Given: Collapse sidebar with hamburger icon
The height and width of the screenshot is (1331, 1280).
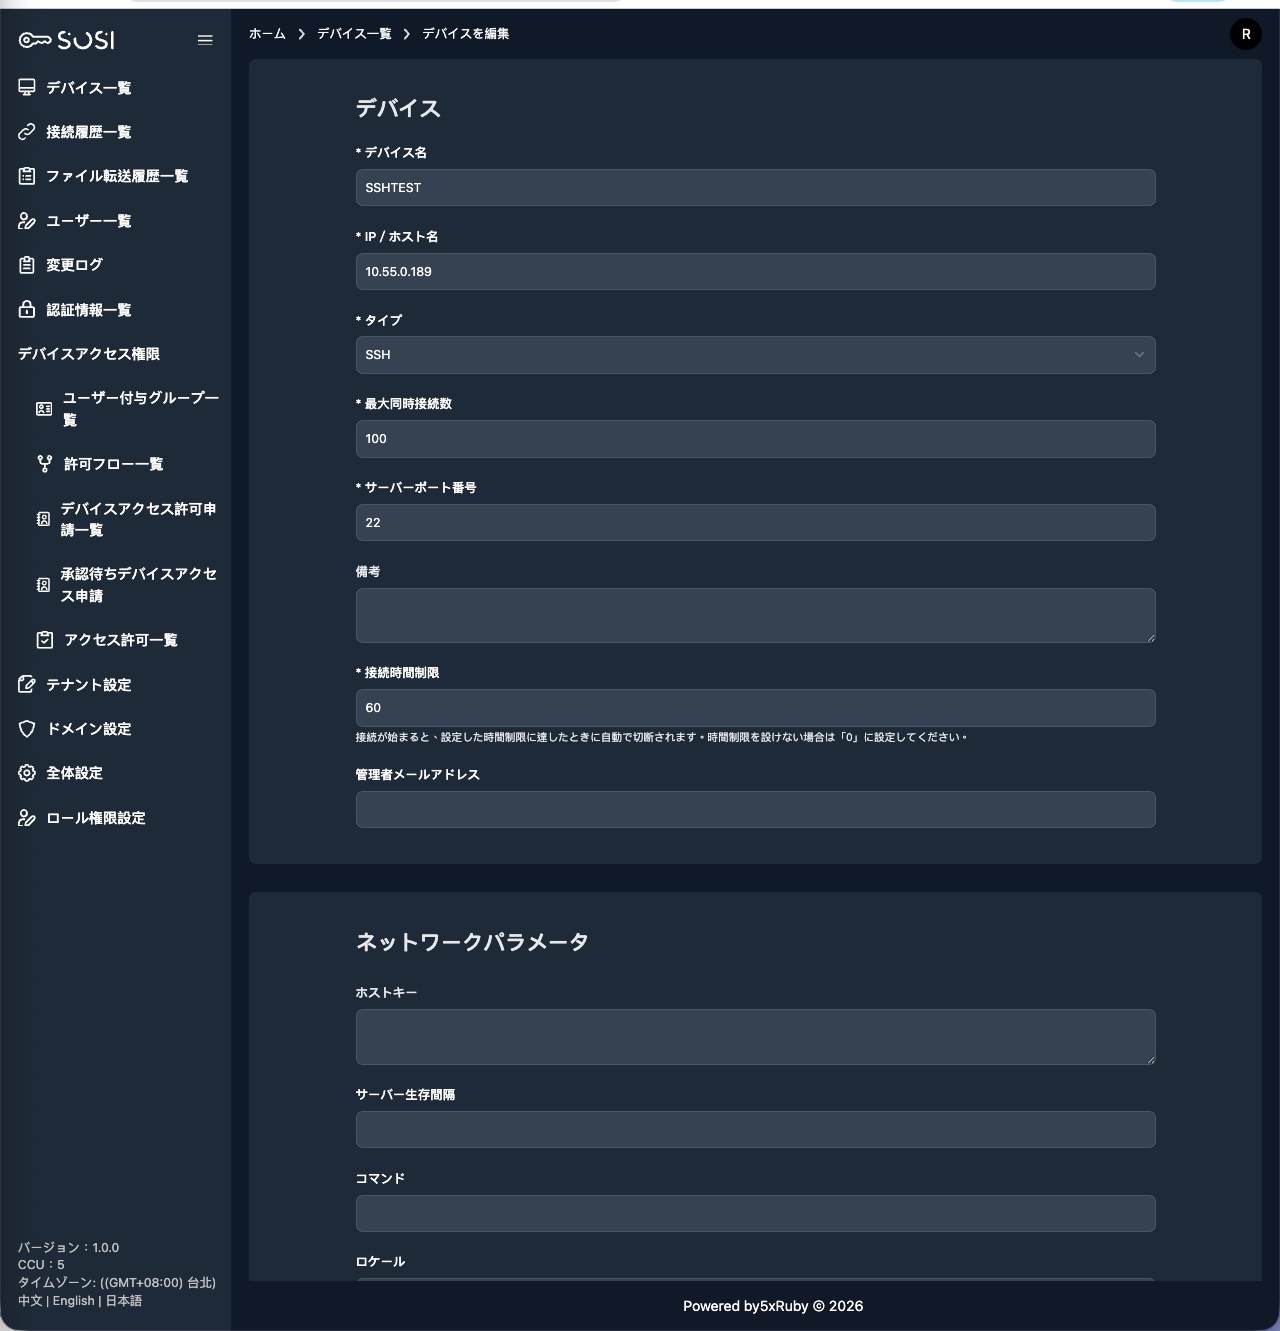Looking at the screenshot, I should click(205, 40).
